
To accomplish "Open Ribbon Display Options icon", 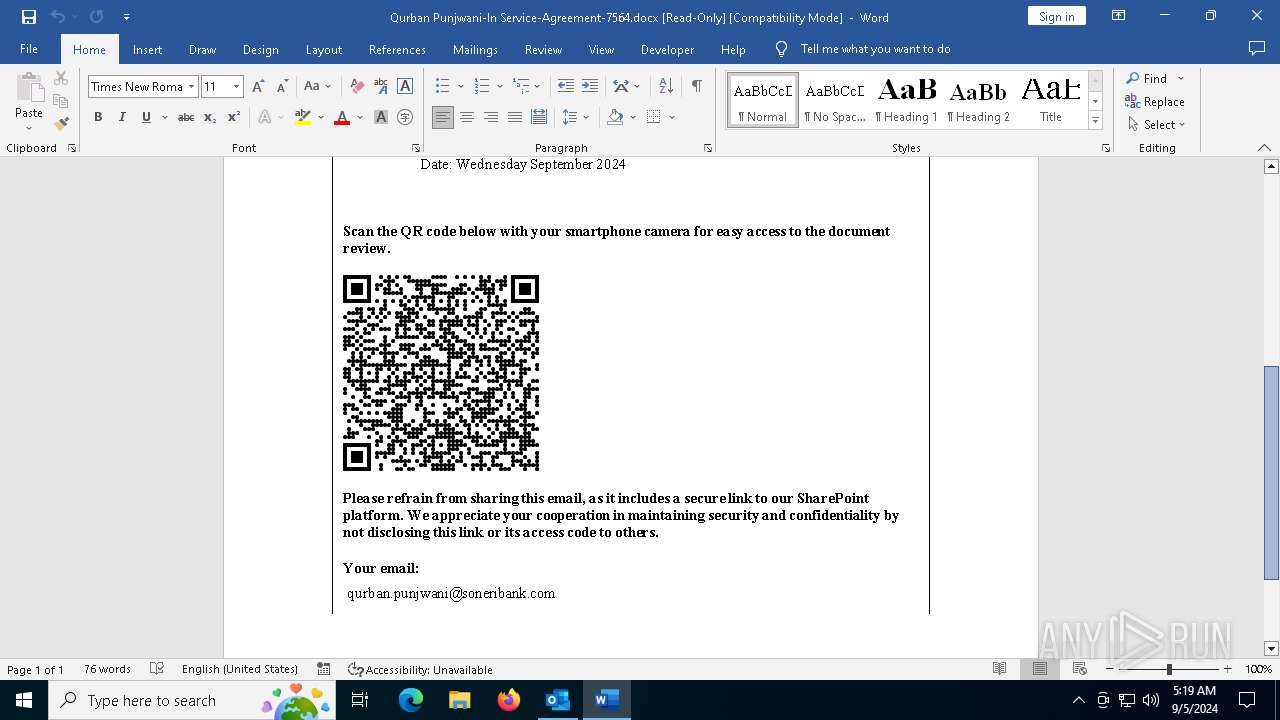I will pyautogui.click(x=1119, y=16).
